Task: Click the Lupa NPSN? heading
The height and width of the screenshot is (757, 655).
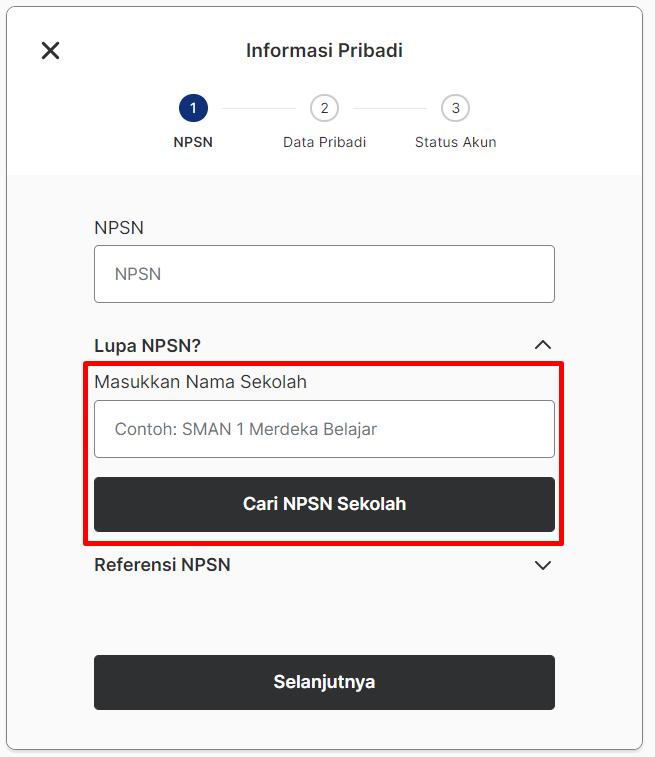Action: [x=147, y=346]
